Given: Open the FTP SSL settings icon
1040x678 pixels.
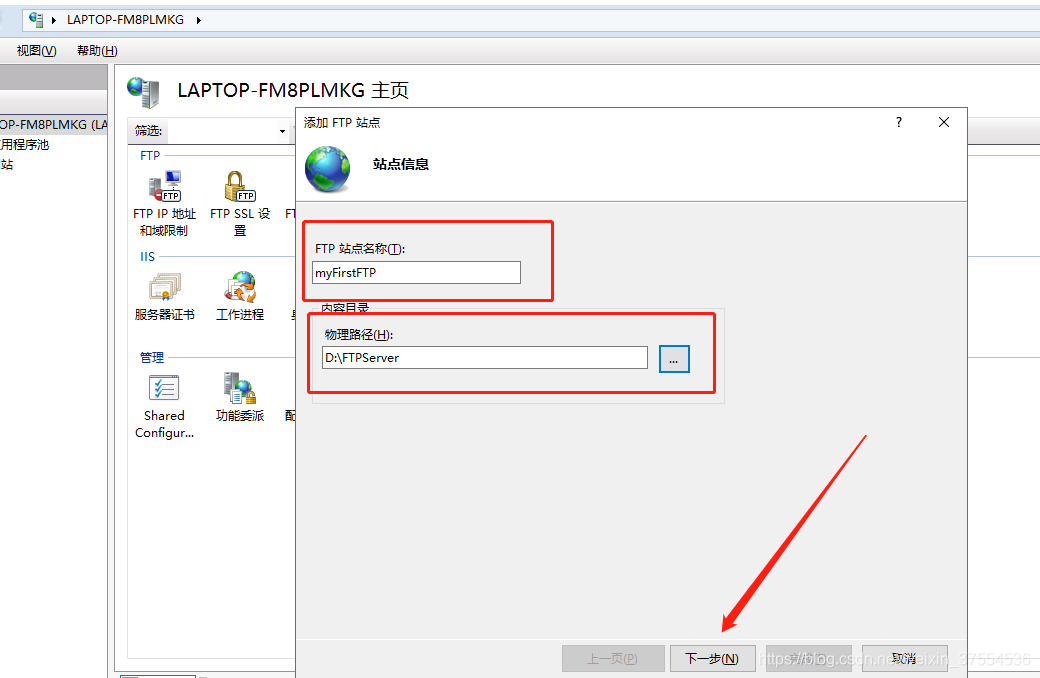Looking at the screenshot, I should (x=240, y=188).
